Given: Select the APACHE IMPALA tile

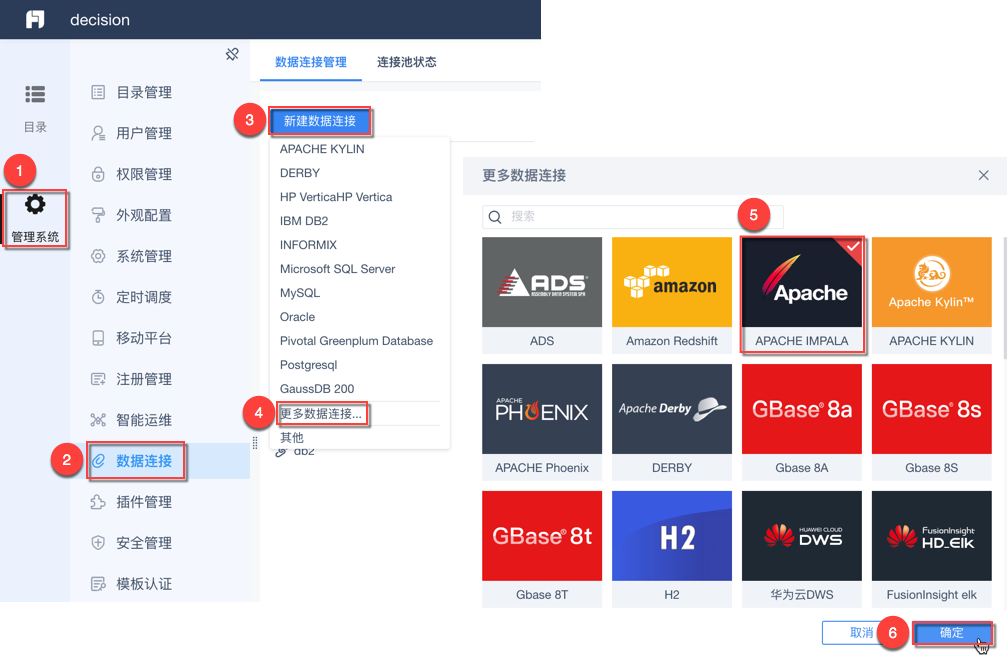Looking at the screenshot, I should point(801,295).
